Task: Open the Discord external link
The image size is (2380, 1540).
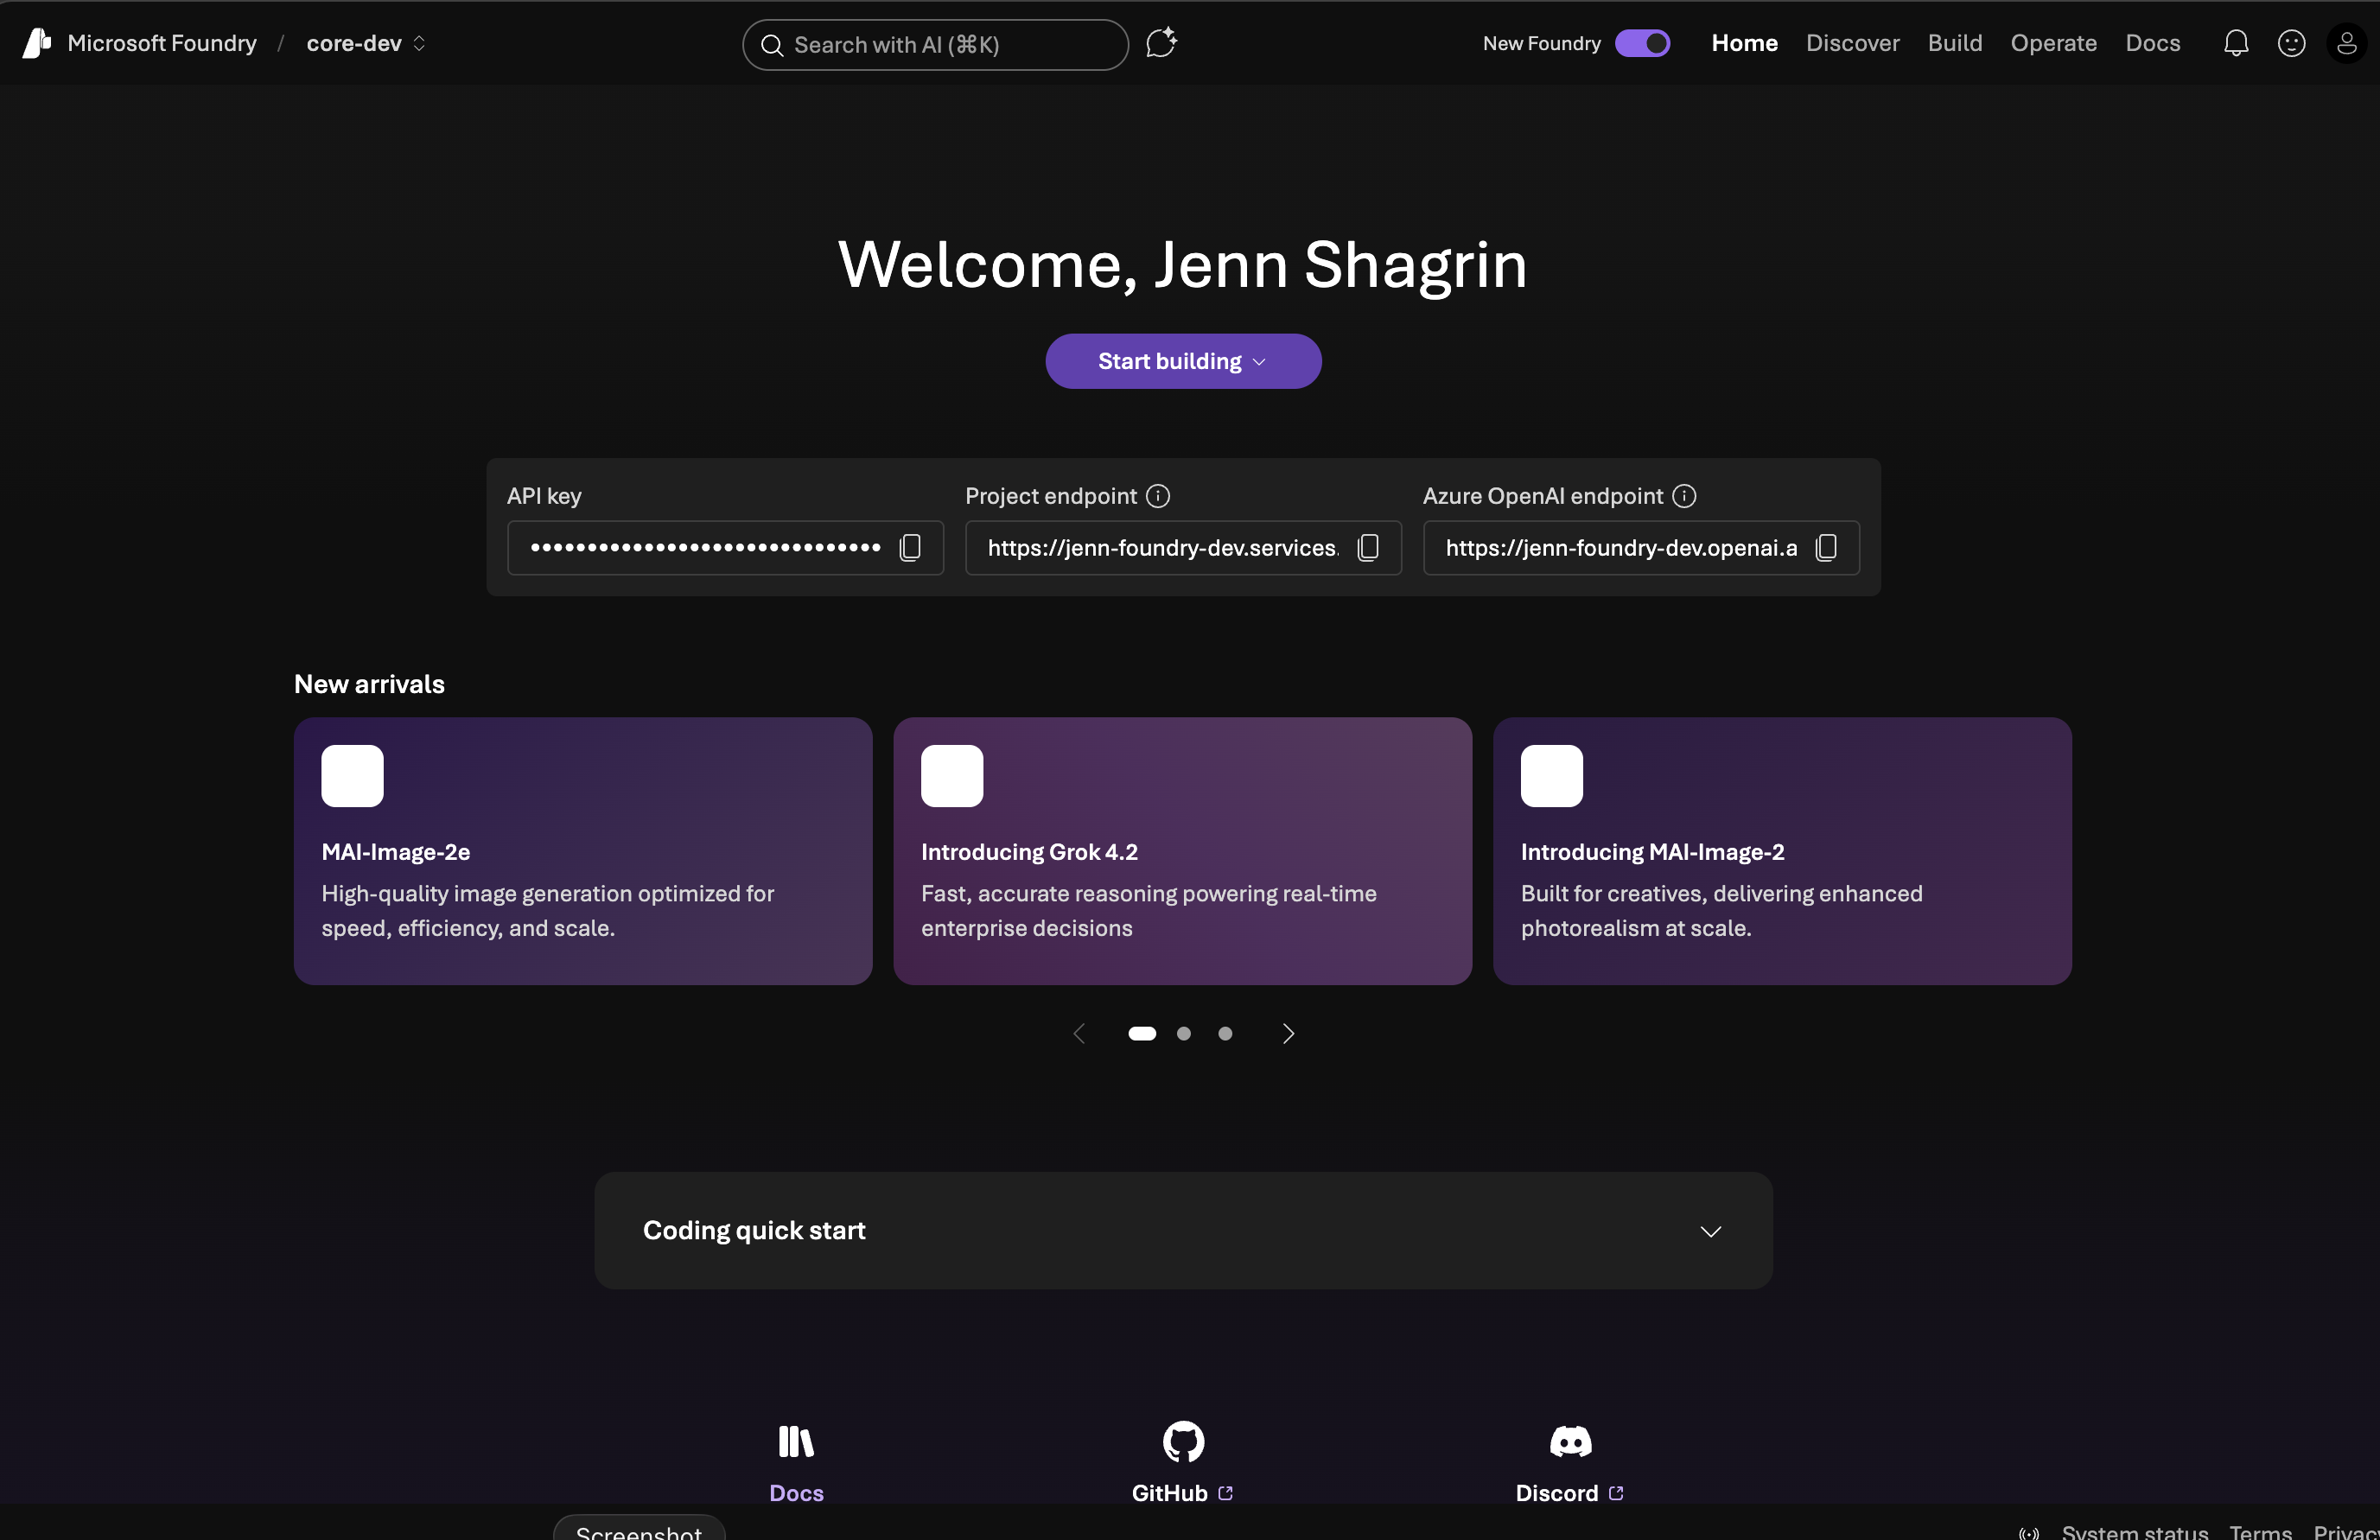Action: pos(1569,1493)
